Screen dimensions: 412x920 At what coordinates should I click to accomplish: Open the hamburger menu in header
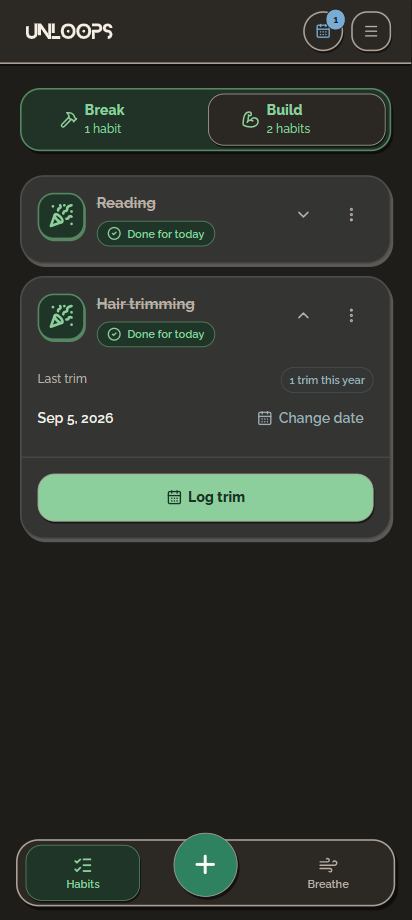pos(371,31)
